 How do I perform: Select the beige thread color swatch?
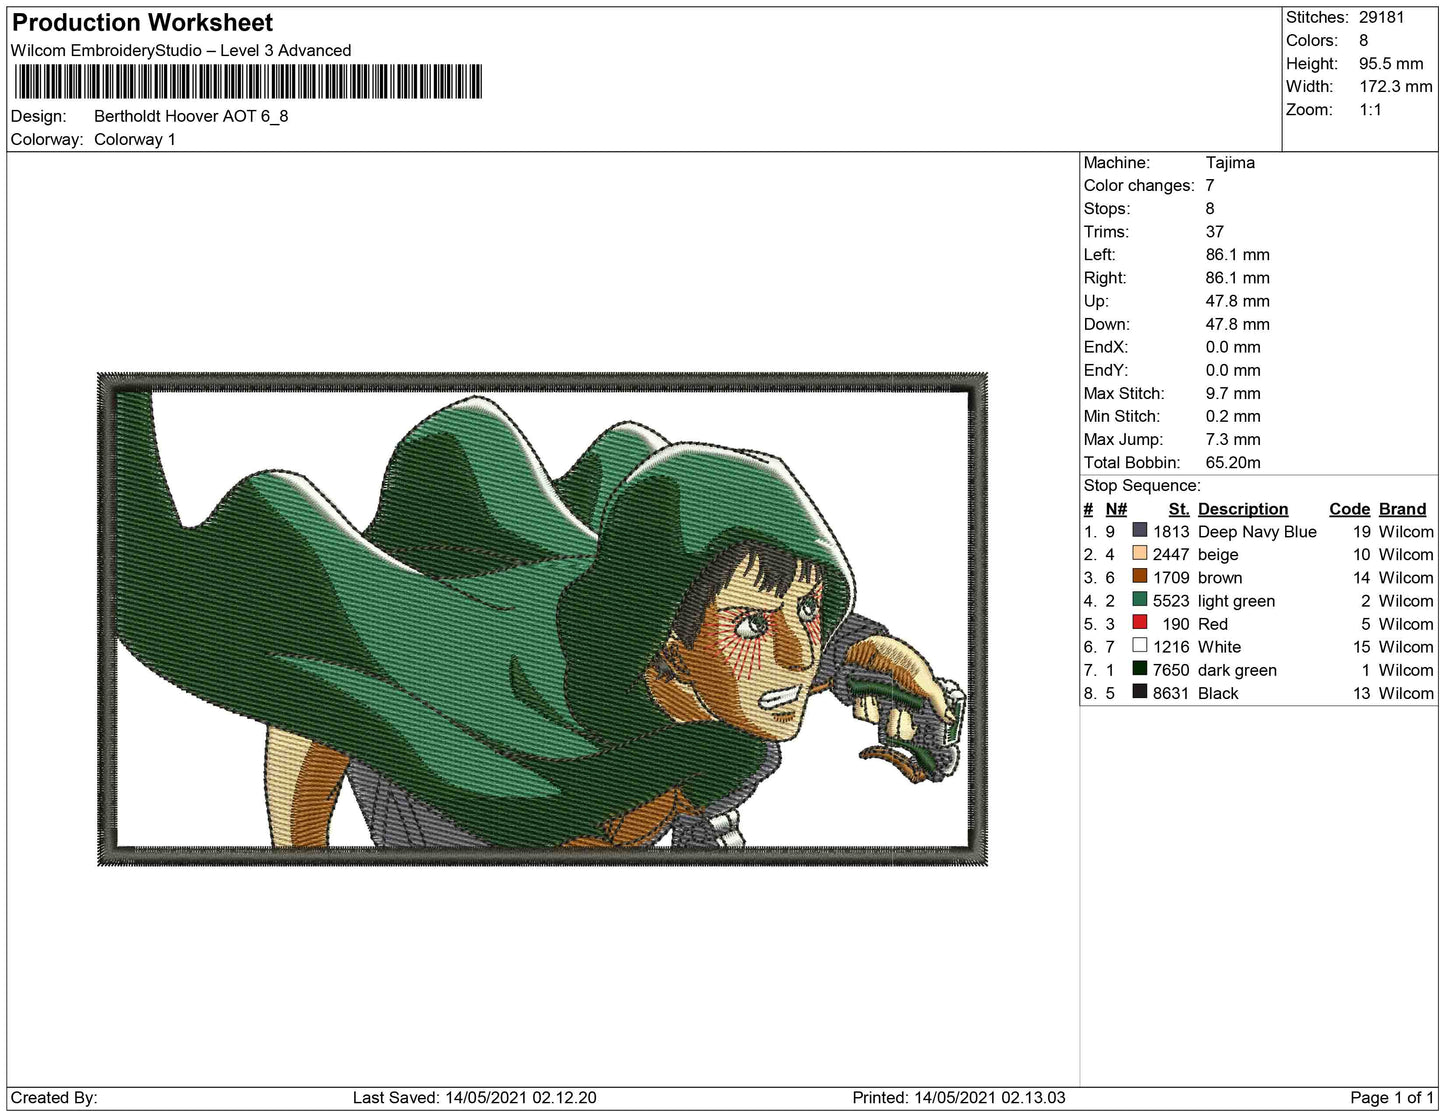coord(1139,554)
